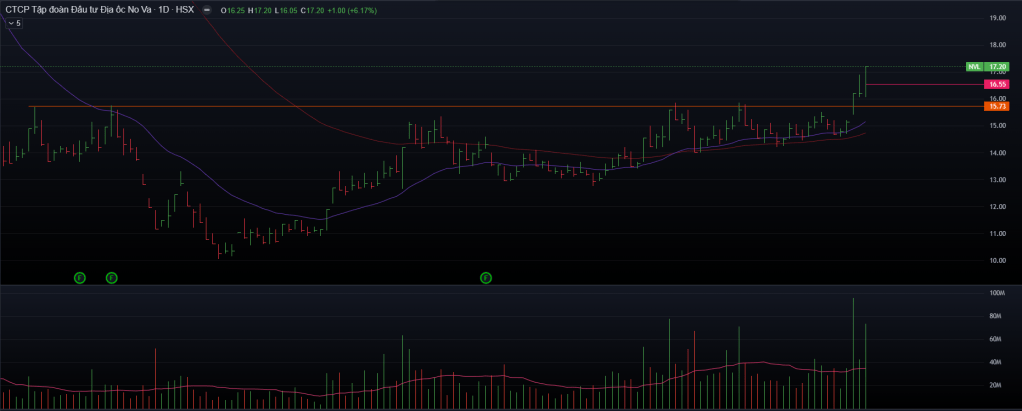Click the second green event marker from left

click(x=111, y=277)
